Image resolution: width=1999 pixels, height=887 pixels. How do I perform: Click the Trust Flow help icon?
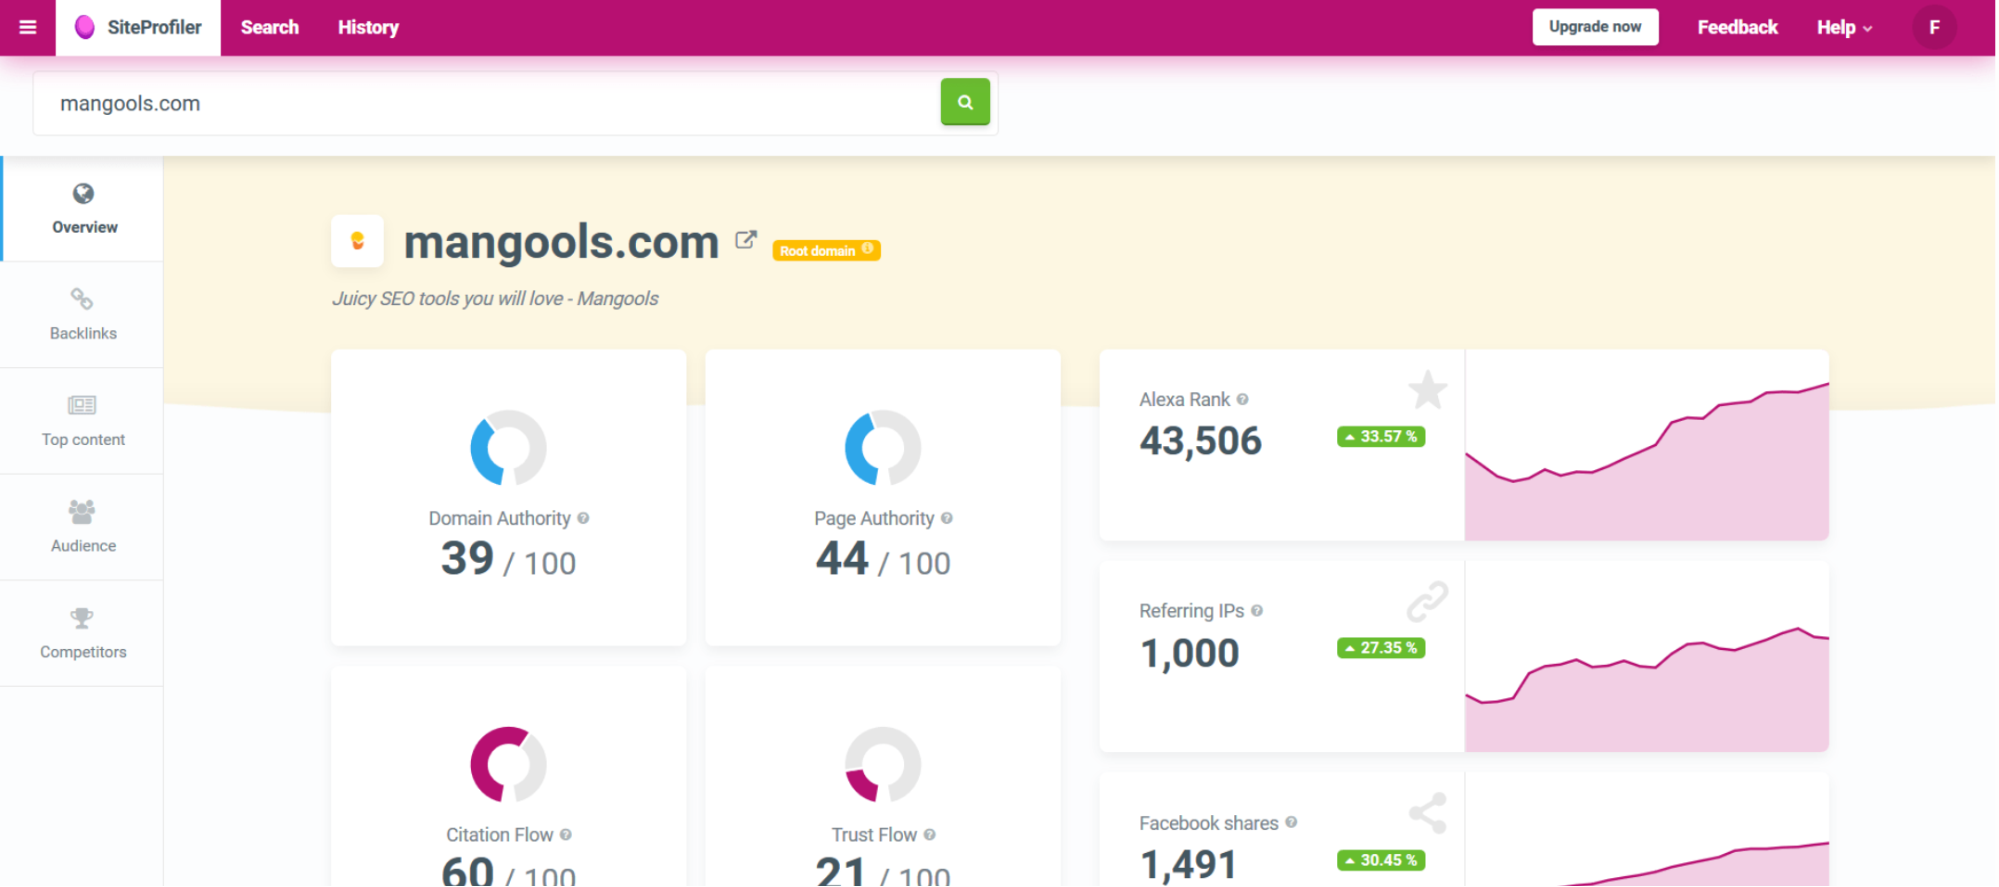(x=930, y=835)
